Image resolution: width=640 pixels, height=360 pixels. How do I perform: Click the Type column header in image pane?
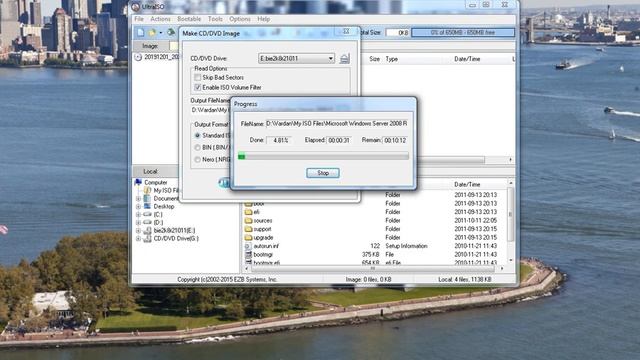tap(392, 59)
